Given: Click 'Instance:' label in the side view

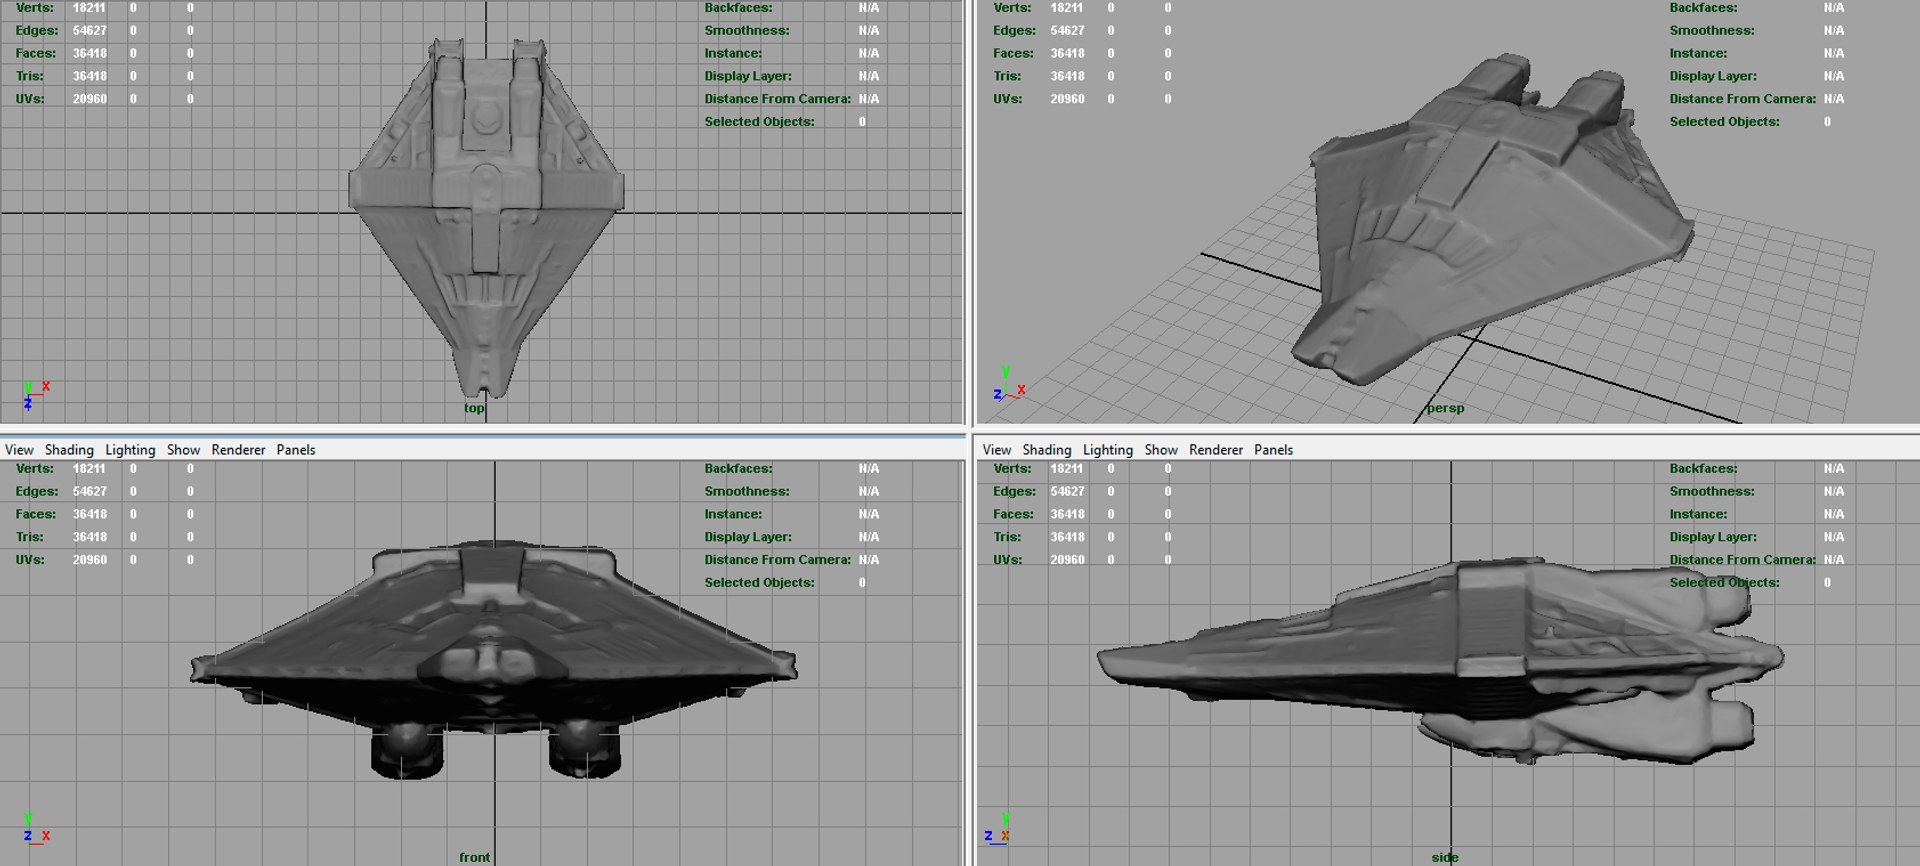Looking at the screenshot, I should (1698, 514).
